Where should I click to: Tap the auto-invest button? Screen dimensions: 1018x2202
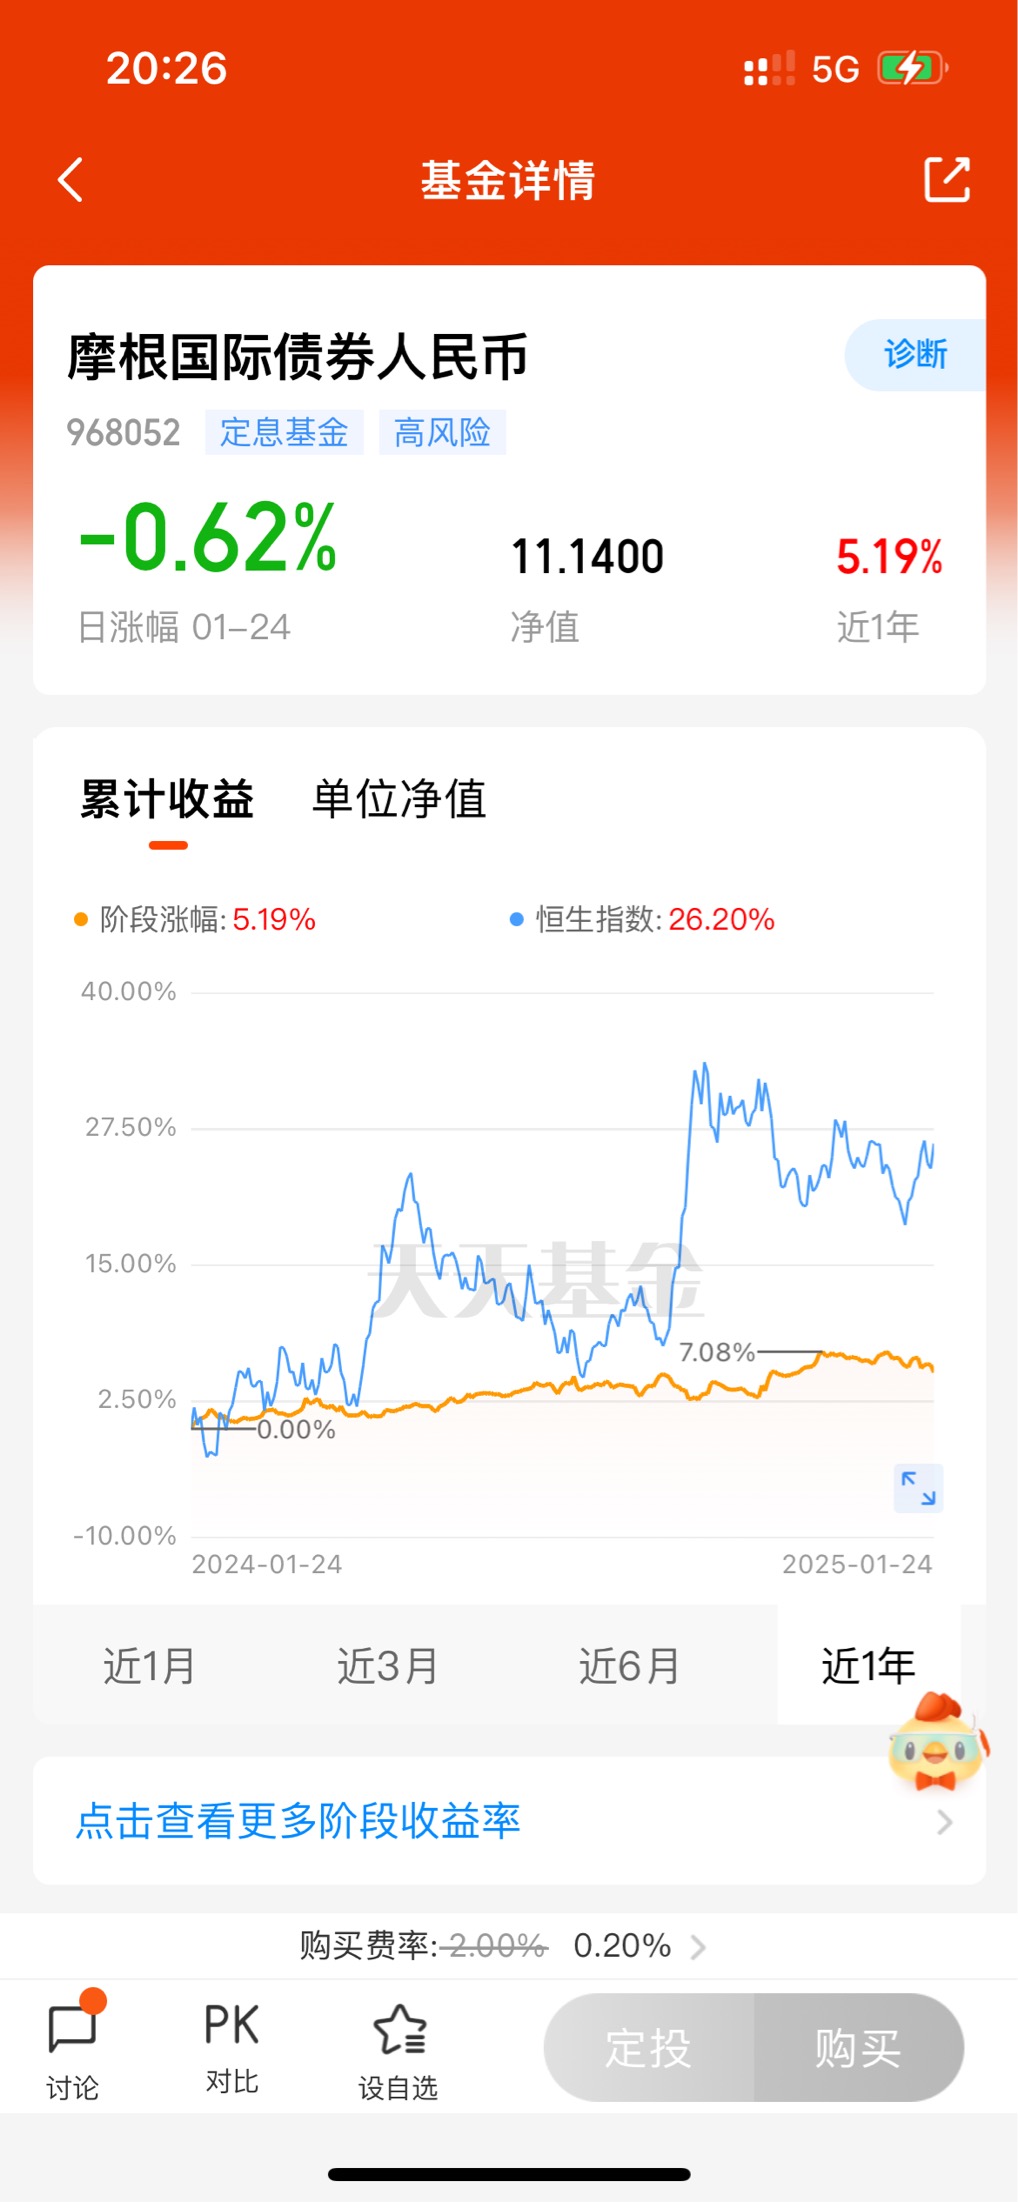(649, 2047)
